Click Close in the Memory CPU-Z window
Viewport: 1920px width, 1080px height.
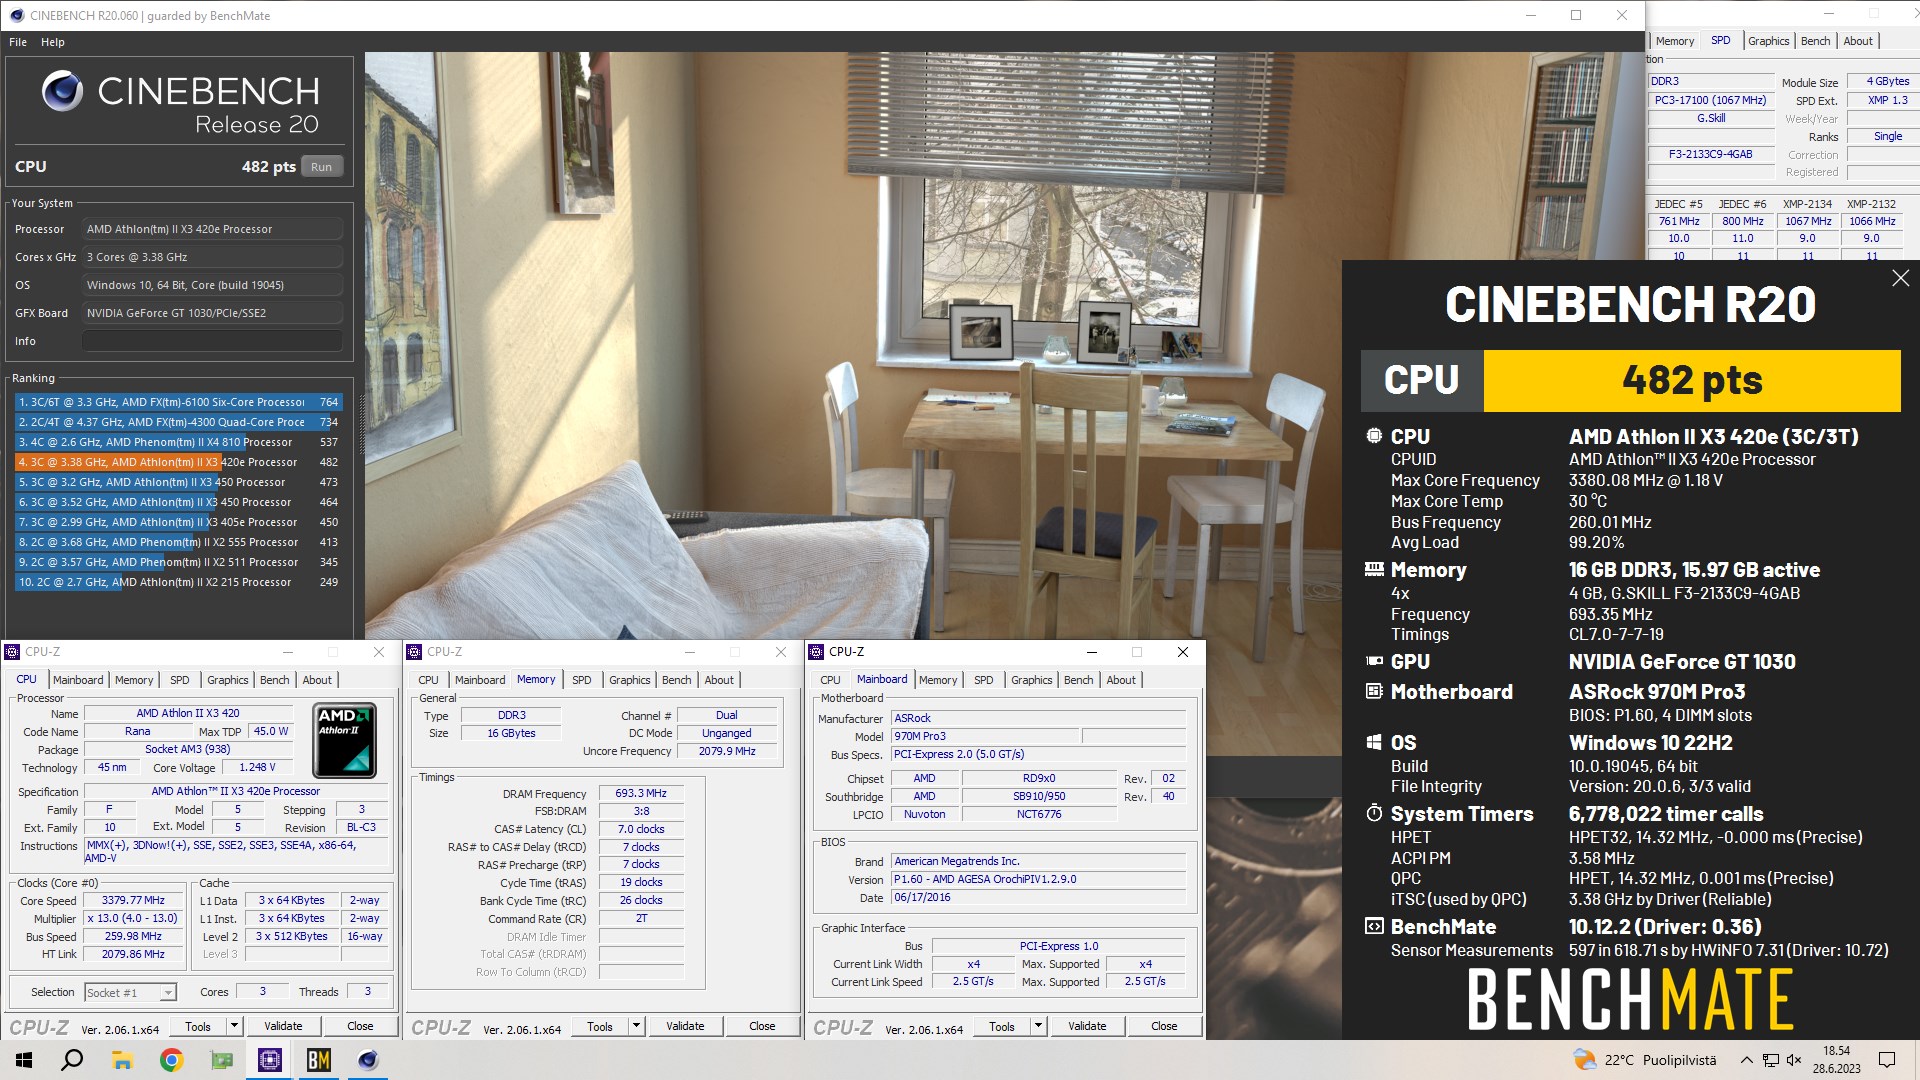(x=762, y=1026)
